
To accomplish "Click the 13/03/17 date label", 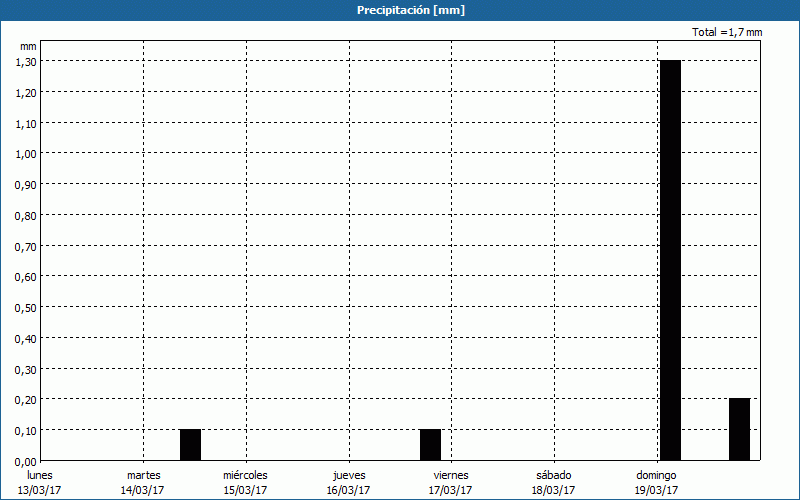I will 39,490.
